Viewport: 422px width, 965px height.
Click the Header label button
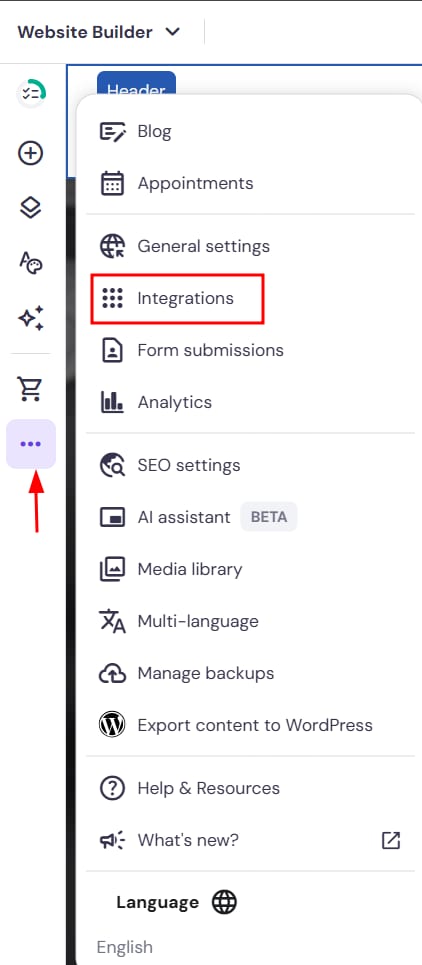coord(137,84)
